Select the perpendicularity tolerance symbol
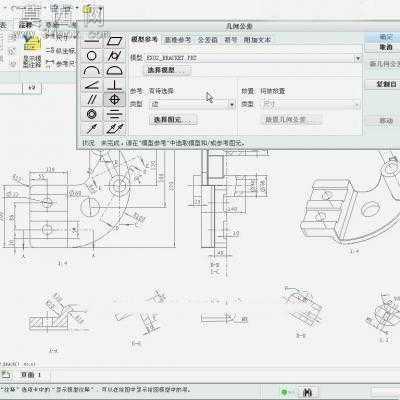 coord(114,85)
